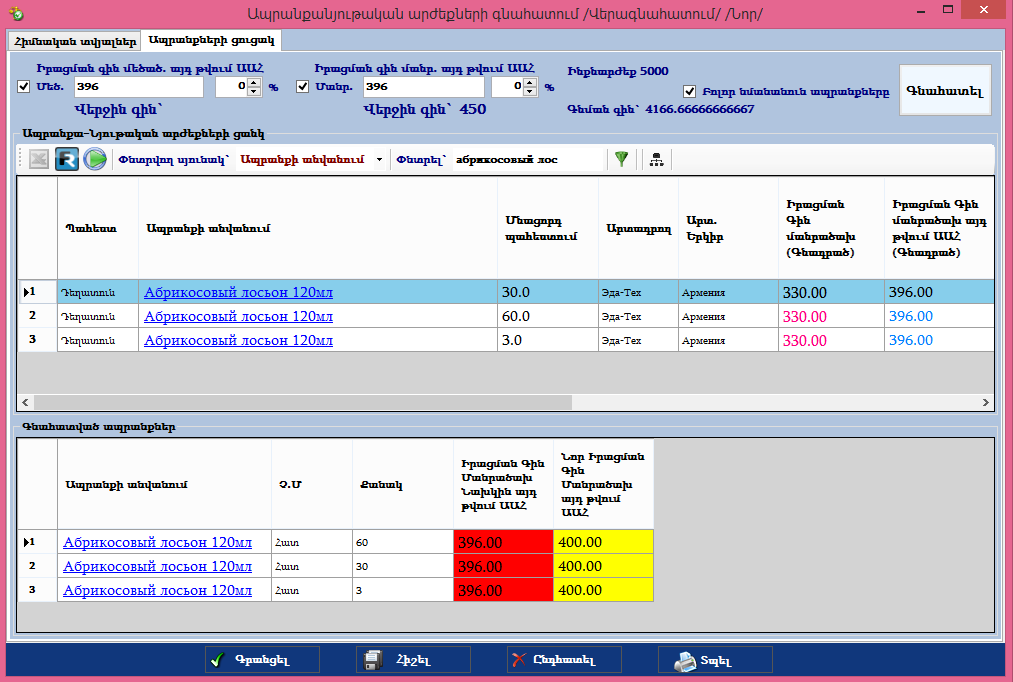The width and height of the screenshot is (1013, 682).
Task: Click the Հիշել save button
Action: [413, 660]
